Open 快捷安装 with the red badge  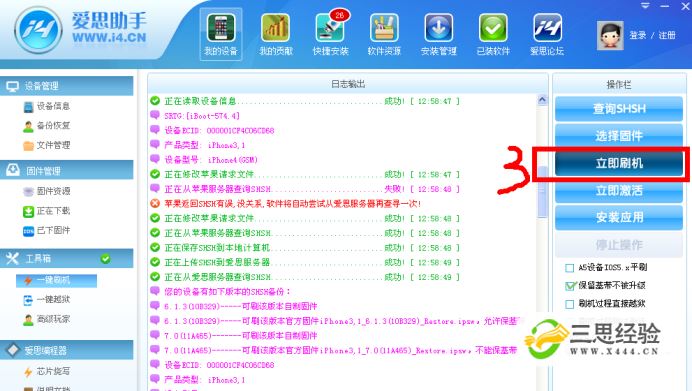tap(331, 34)
